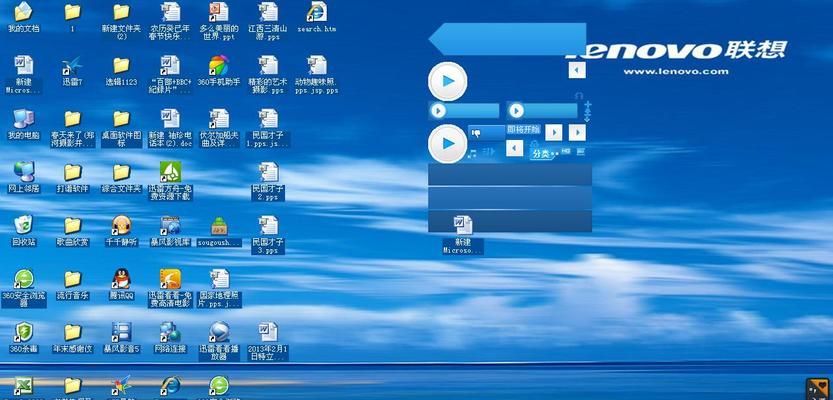Open the 网络连接 shortcut
Image resolution: width=833 pixels, height=400 pixels.
170,332
